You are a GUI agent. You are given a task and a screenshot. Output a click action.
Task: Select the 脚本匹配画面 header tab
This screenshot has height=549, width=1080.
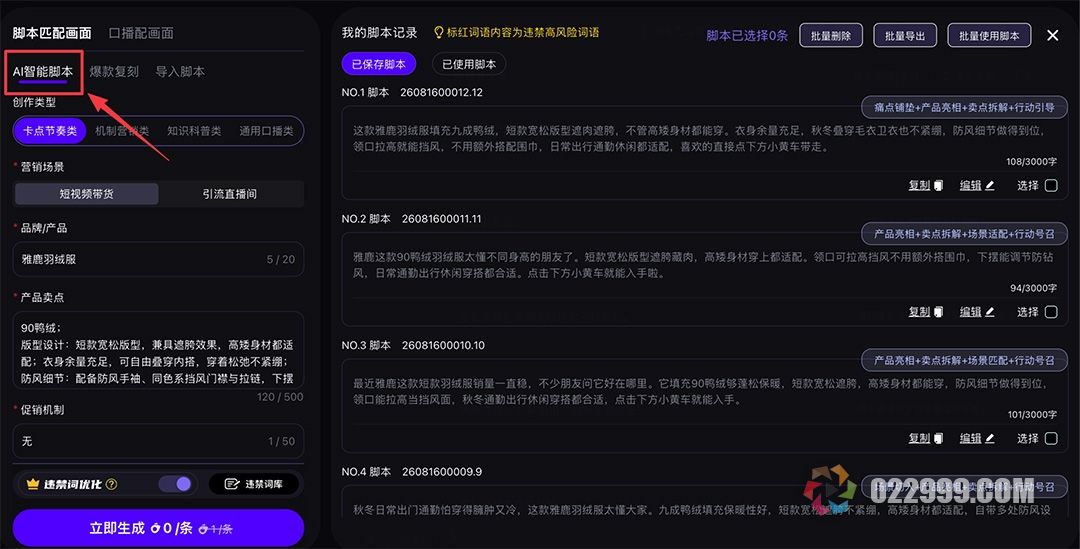point(52,33)
